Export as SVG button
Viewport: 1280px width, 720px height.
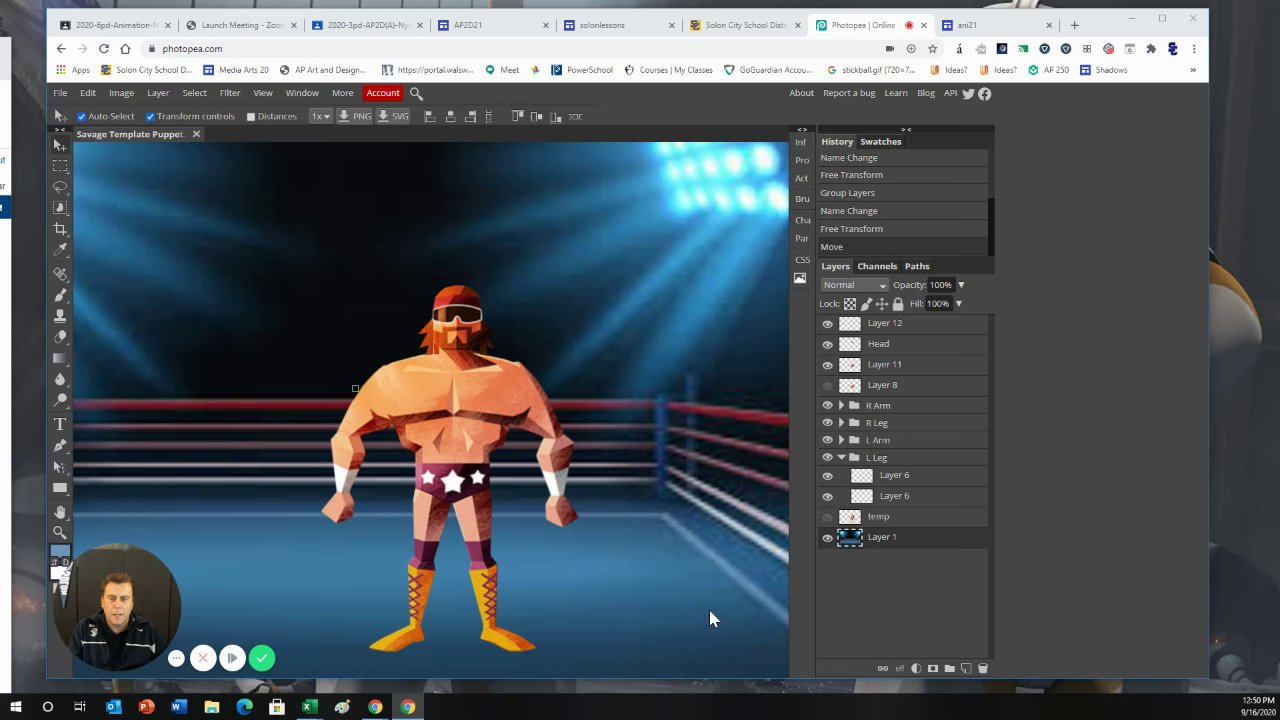click(x=393, y=116)
